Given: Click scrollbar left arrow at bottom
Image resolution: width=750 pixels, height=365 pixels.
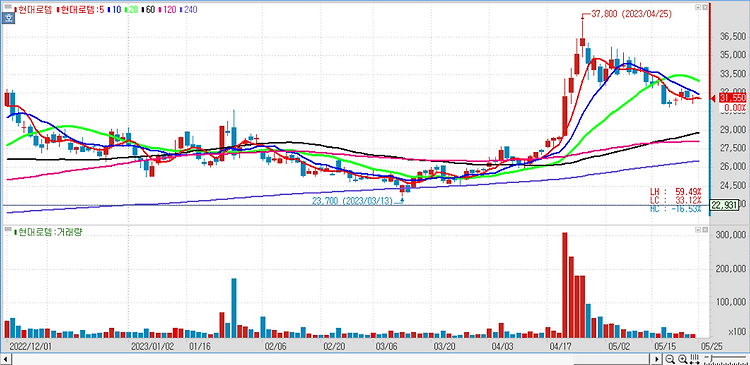Looking at the screenshot, I should [x=6, y=359].
